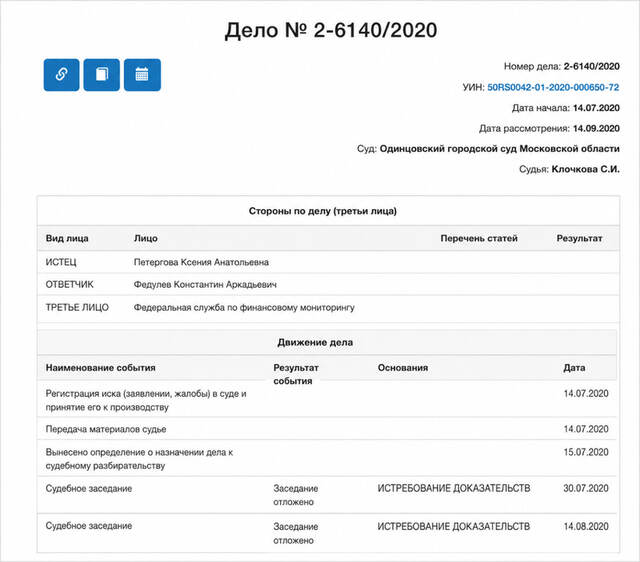
Task: Select the date 14.08.2020
Action: point(586,526)
